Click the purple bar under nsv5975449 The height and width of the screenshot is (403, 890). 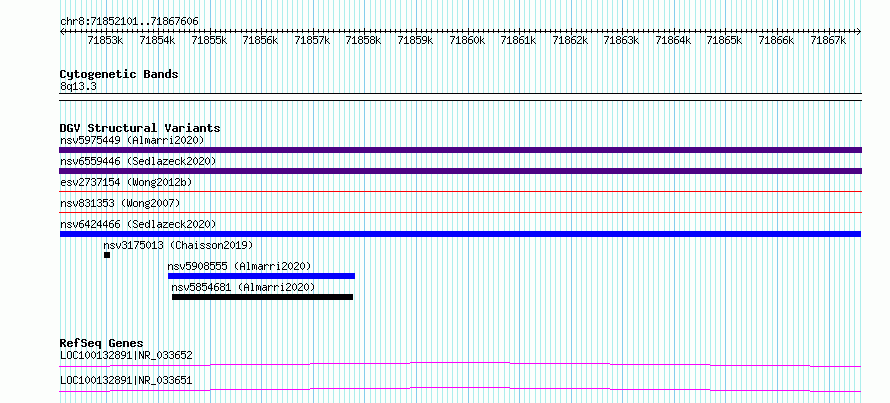pos(460,150)
